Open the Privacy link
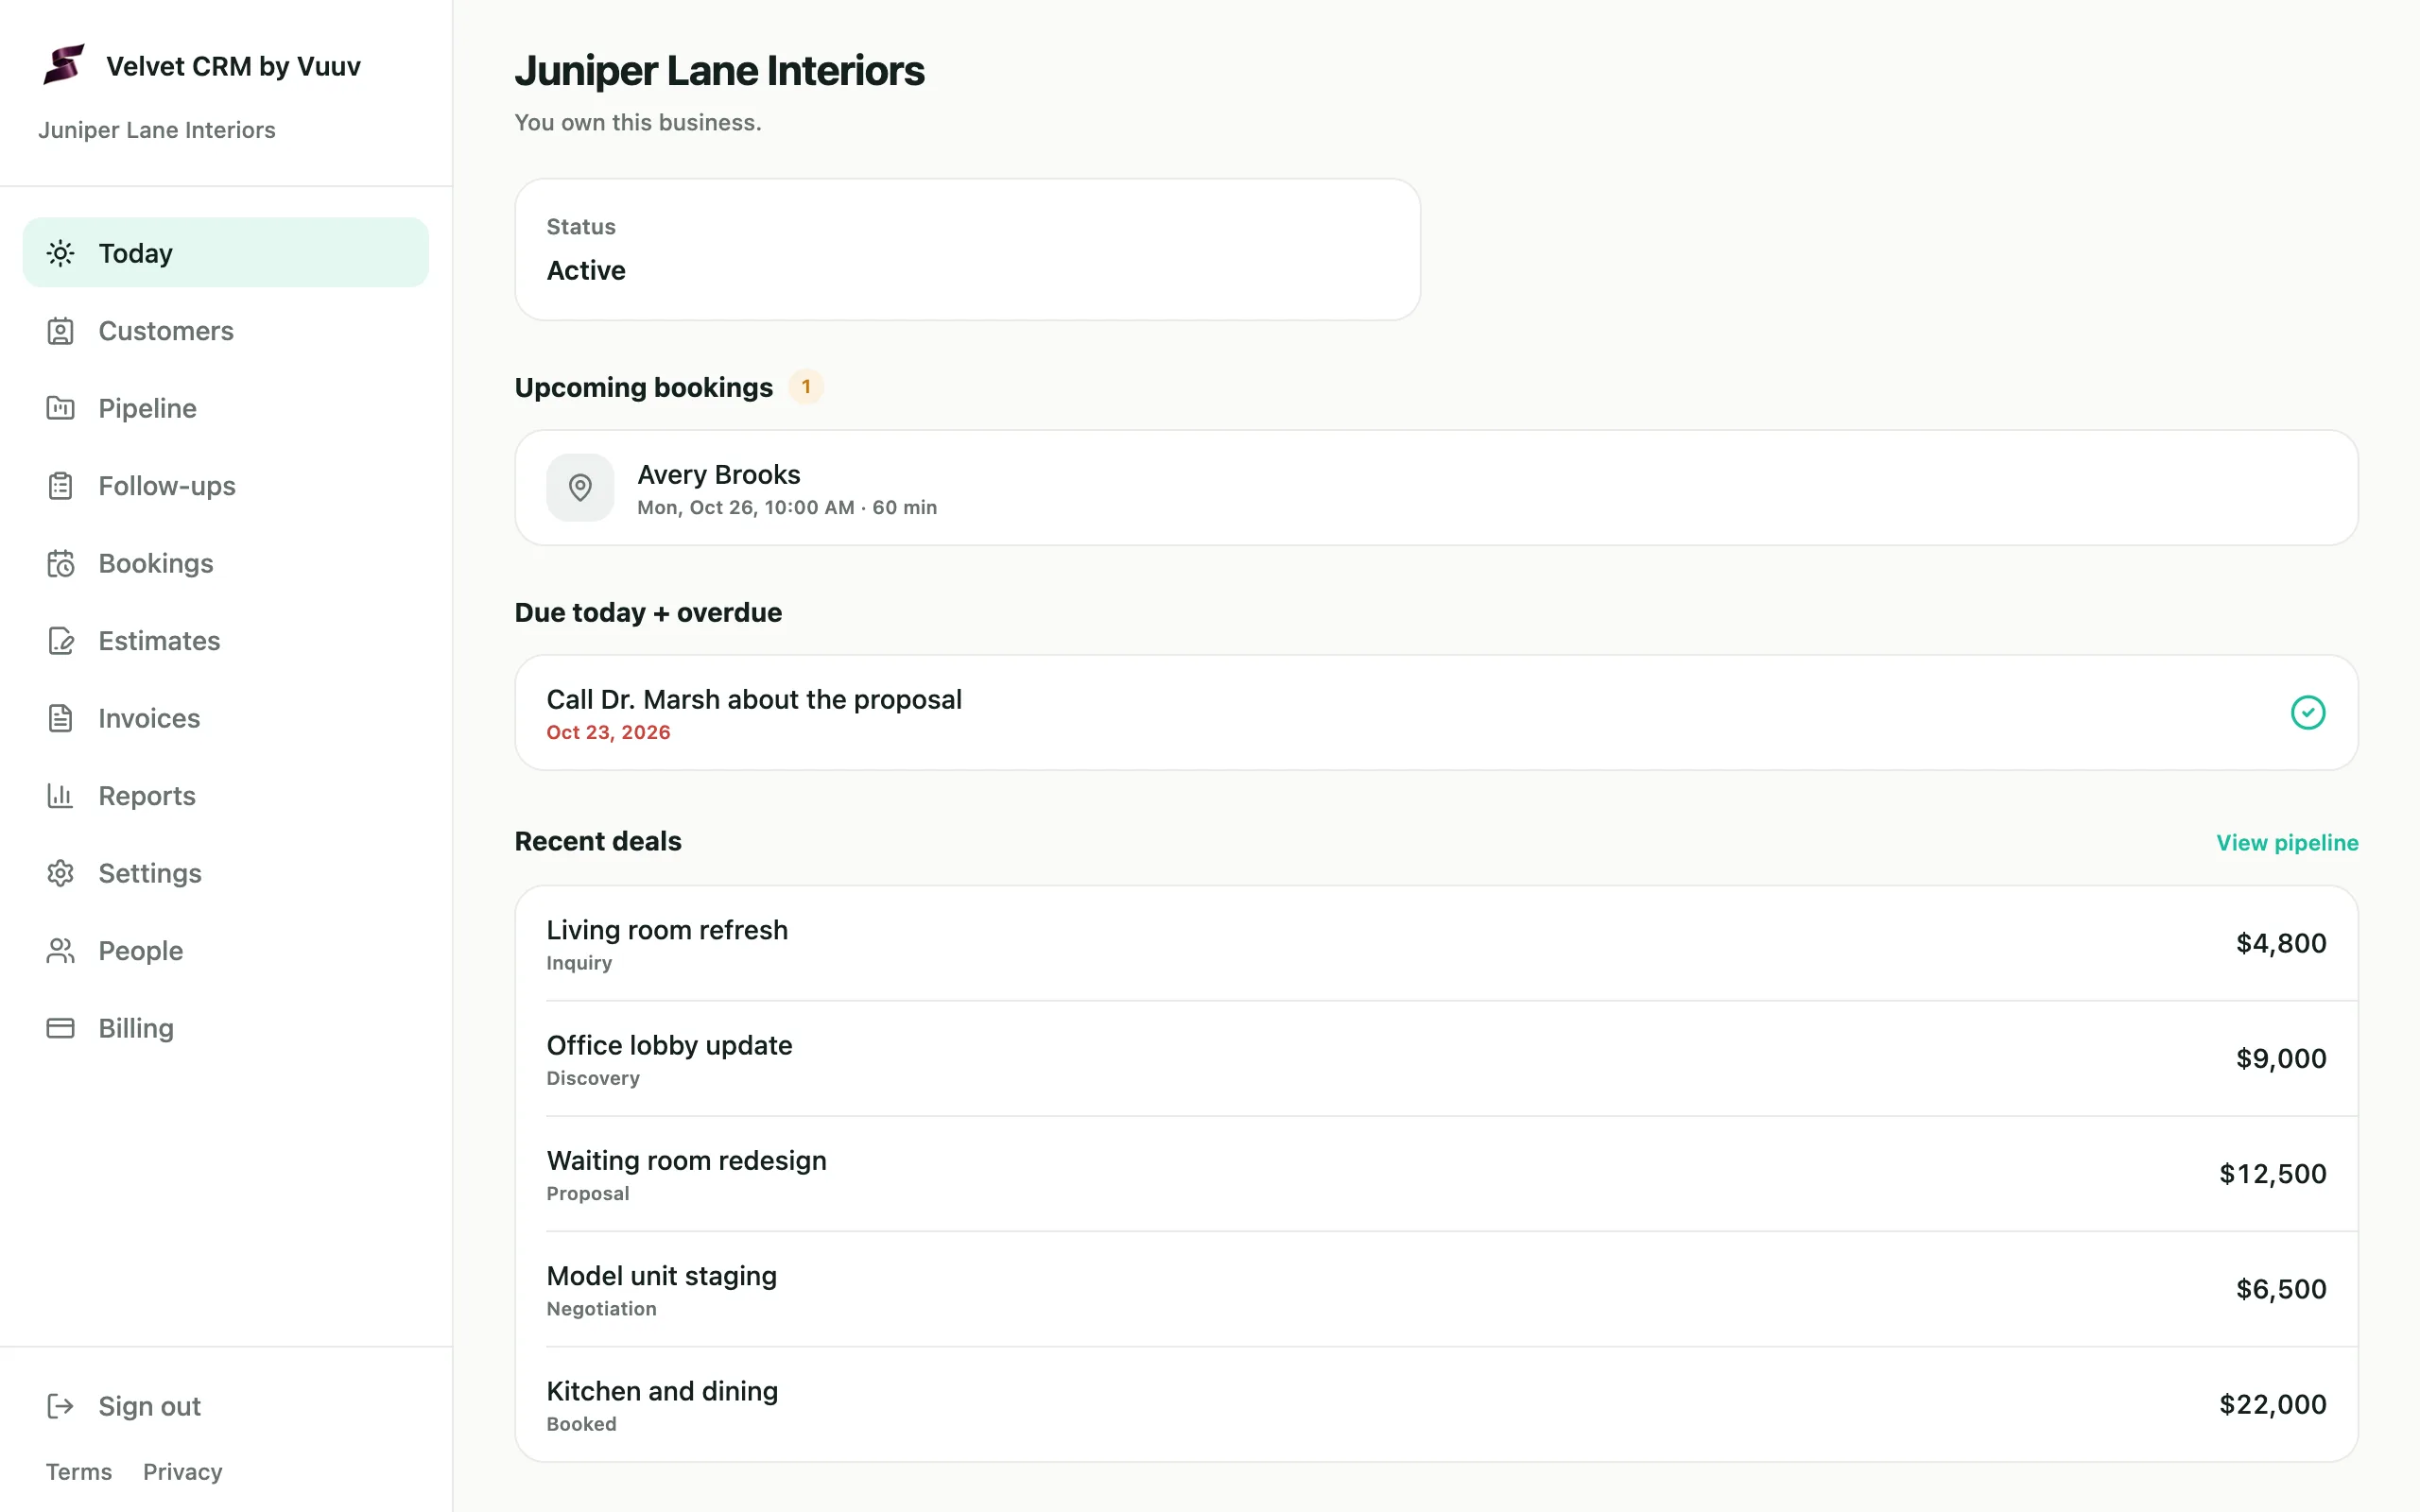Viewport: 2420px width, 1512px height. [183, 1472]
